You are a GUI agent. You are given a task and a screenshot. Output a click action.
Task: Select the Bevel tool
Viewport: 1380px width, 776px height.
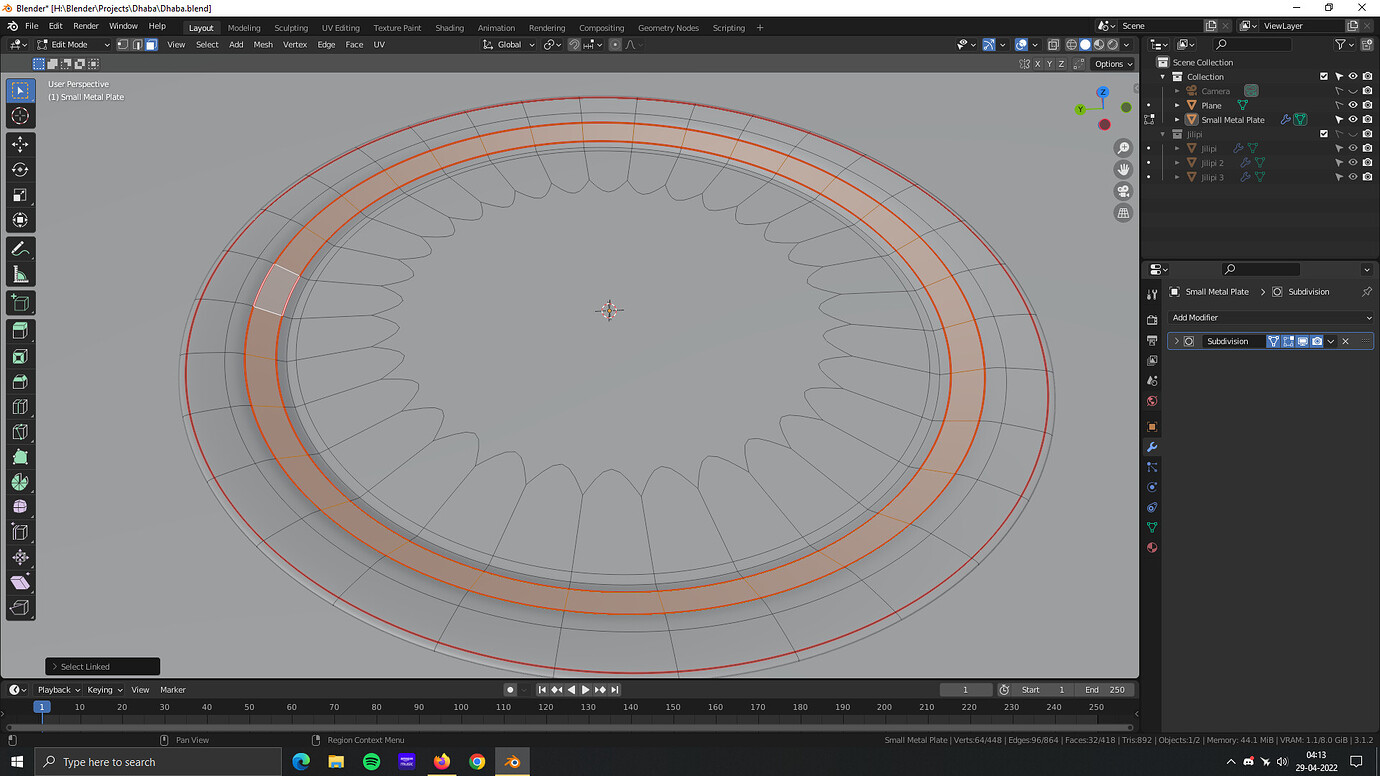pyautogui.click(x=20, y=381)
